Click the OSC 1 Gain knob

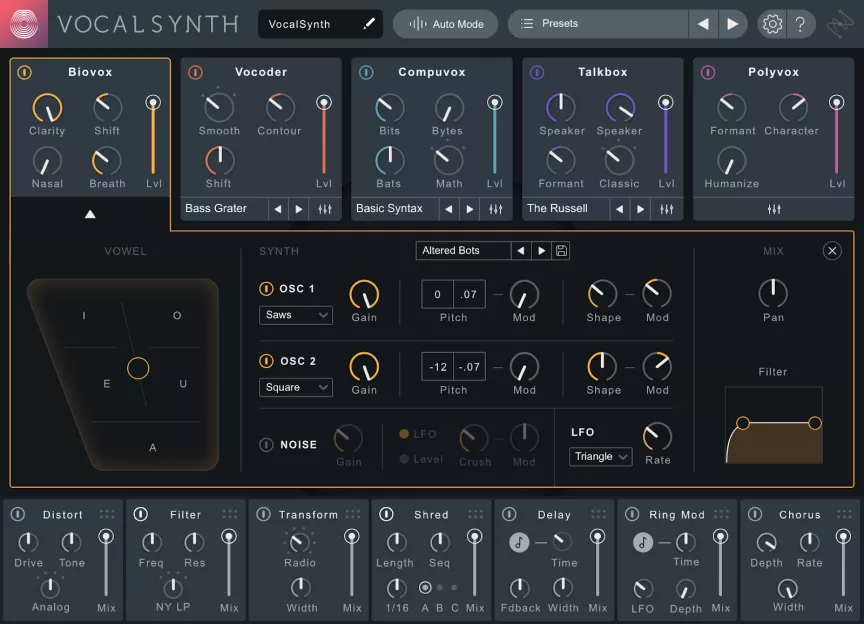(364, 294)
